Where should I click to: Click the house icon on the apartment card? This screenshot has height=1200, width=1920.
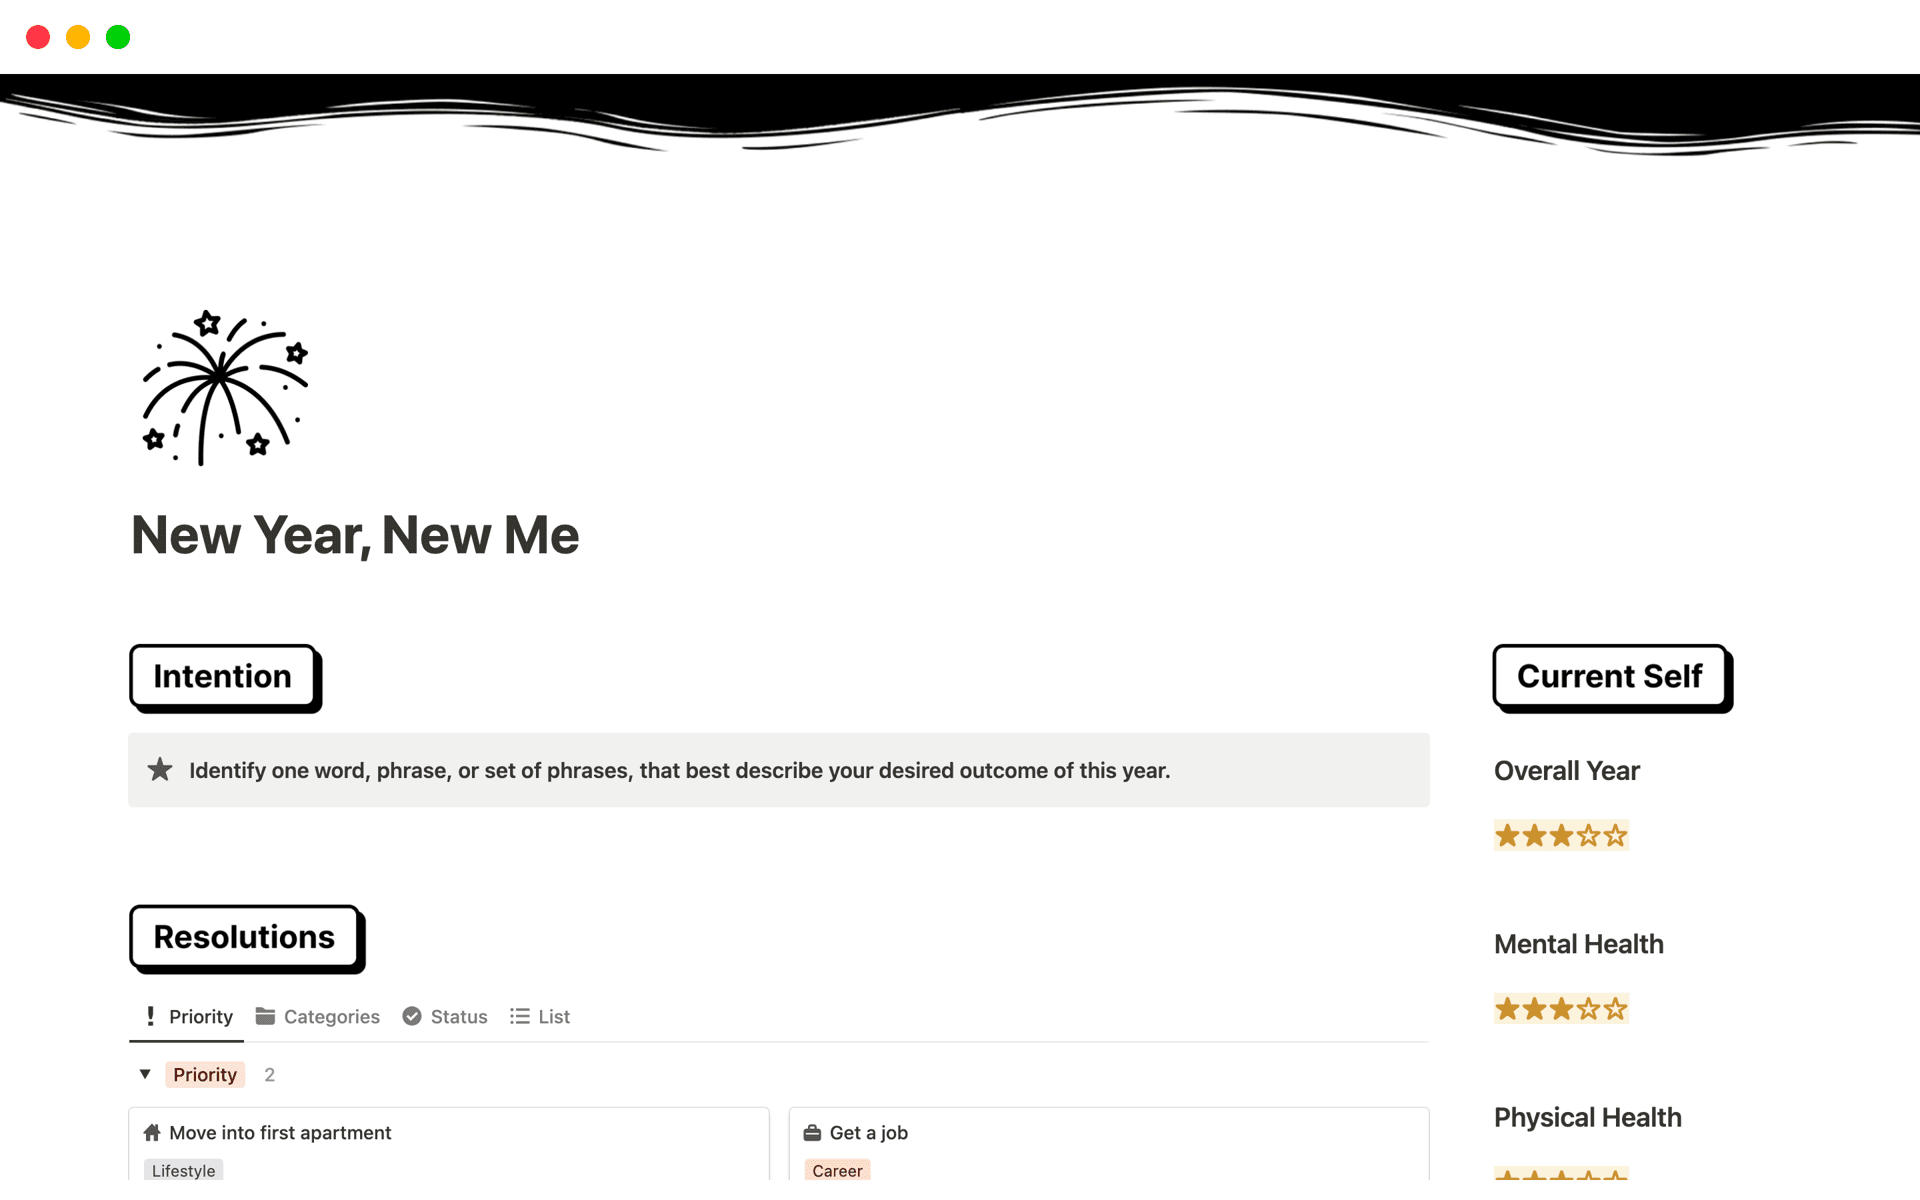point(152,1133)
